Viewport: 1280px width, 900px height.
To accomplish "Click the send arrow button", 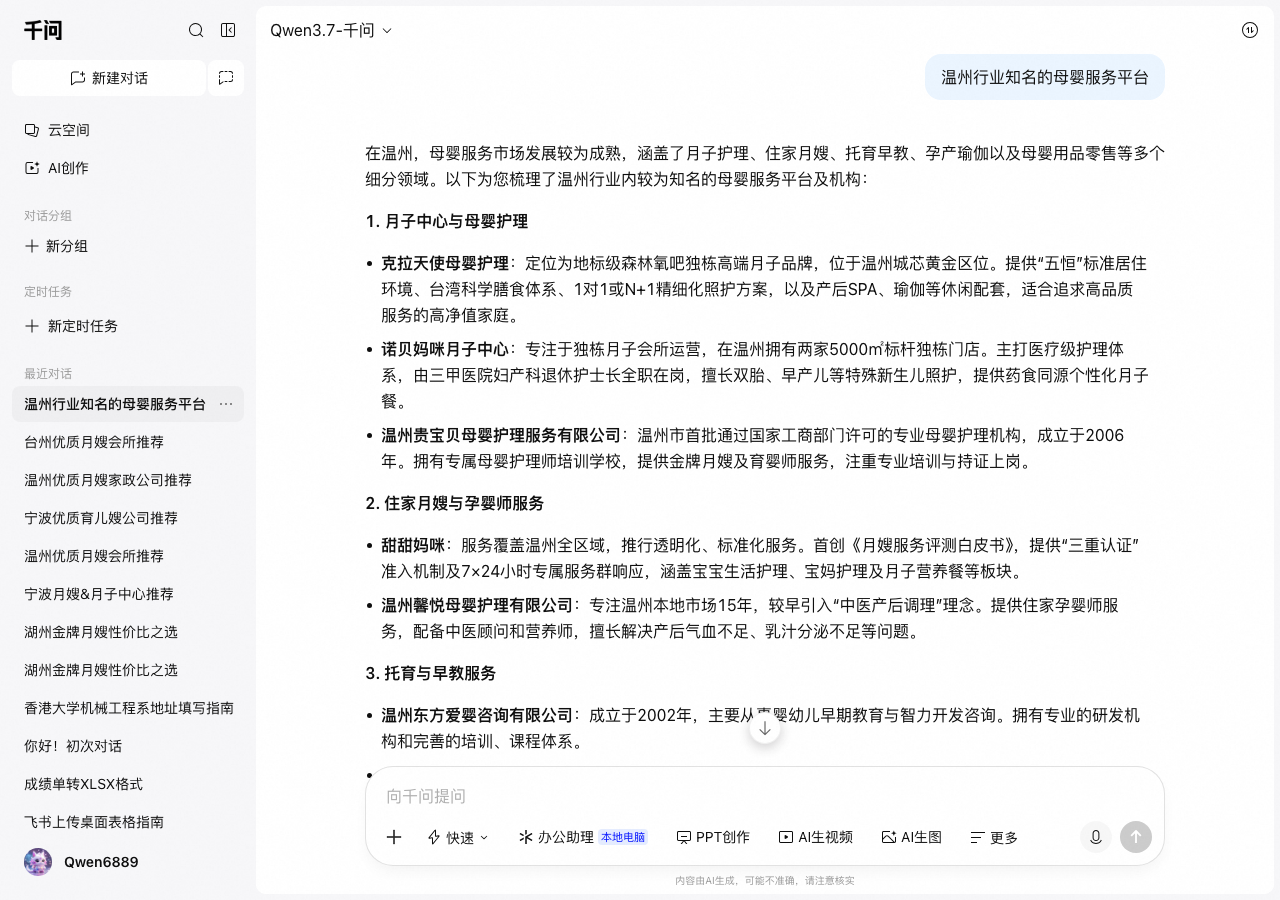I will 1136,837.
